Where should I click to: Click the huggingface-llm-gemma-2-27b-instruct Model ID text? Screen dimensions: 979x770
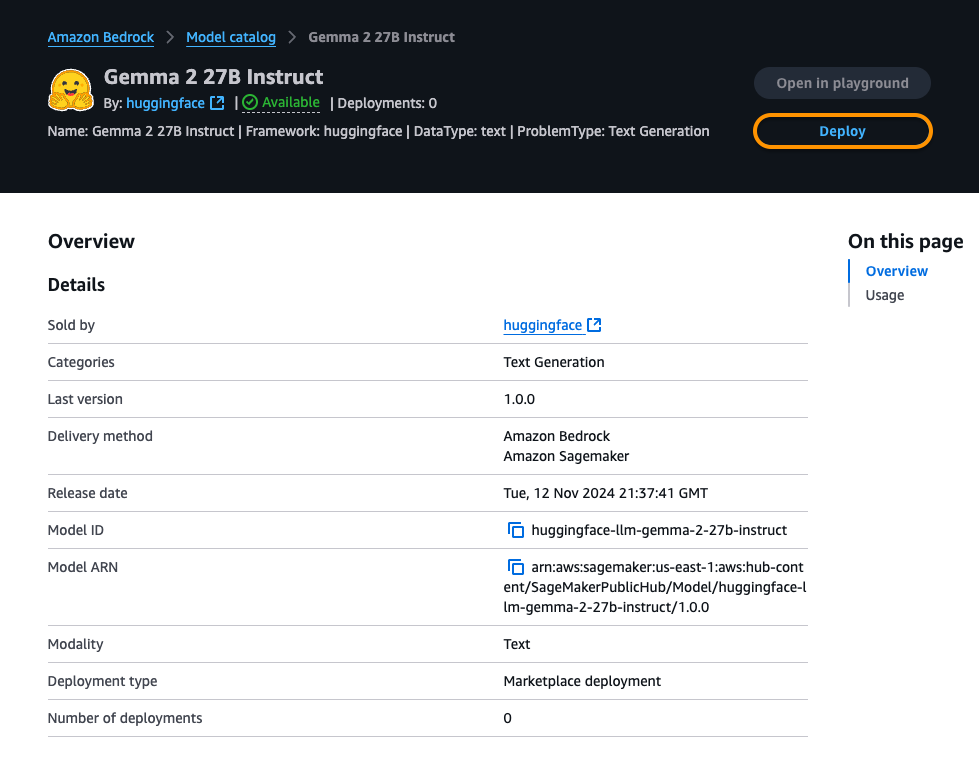[x=659, y=530]
